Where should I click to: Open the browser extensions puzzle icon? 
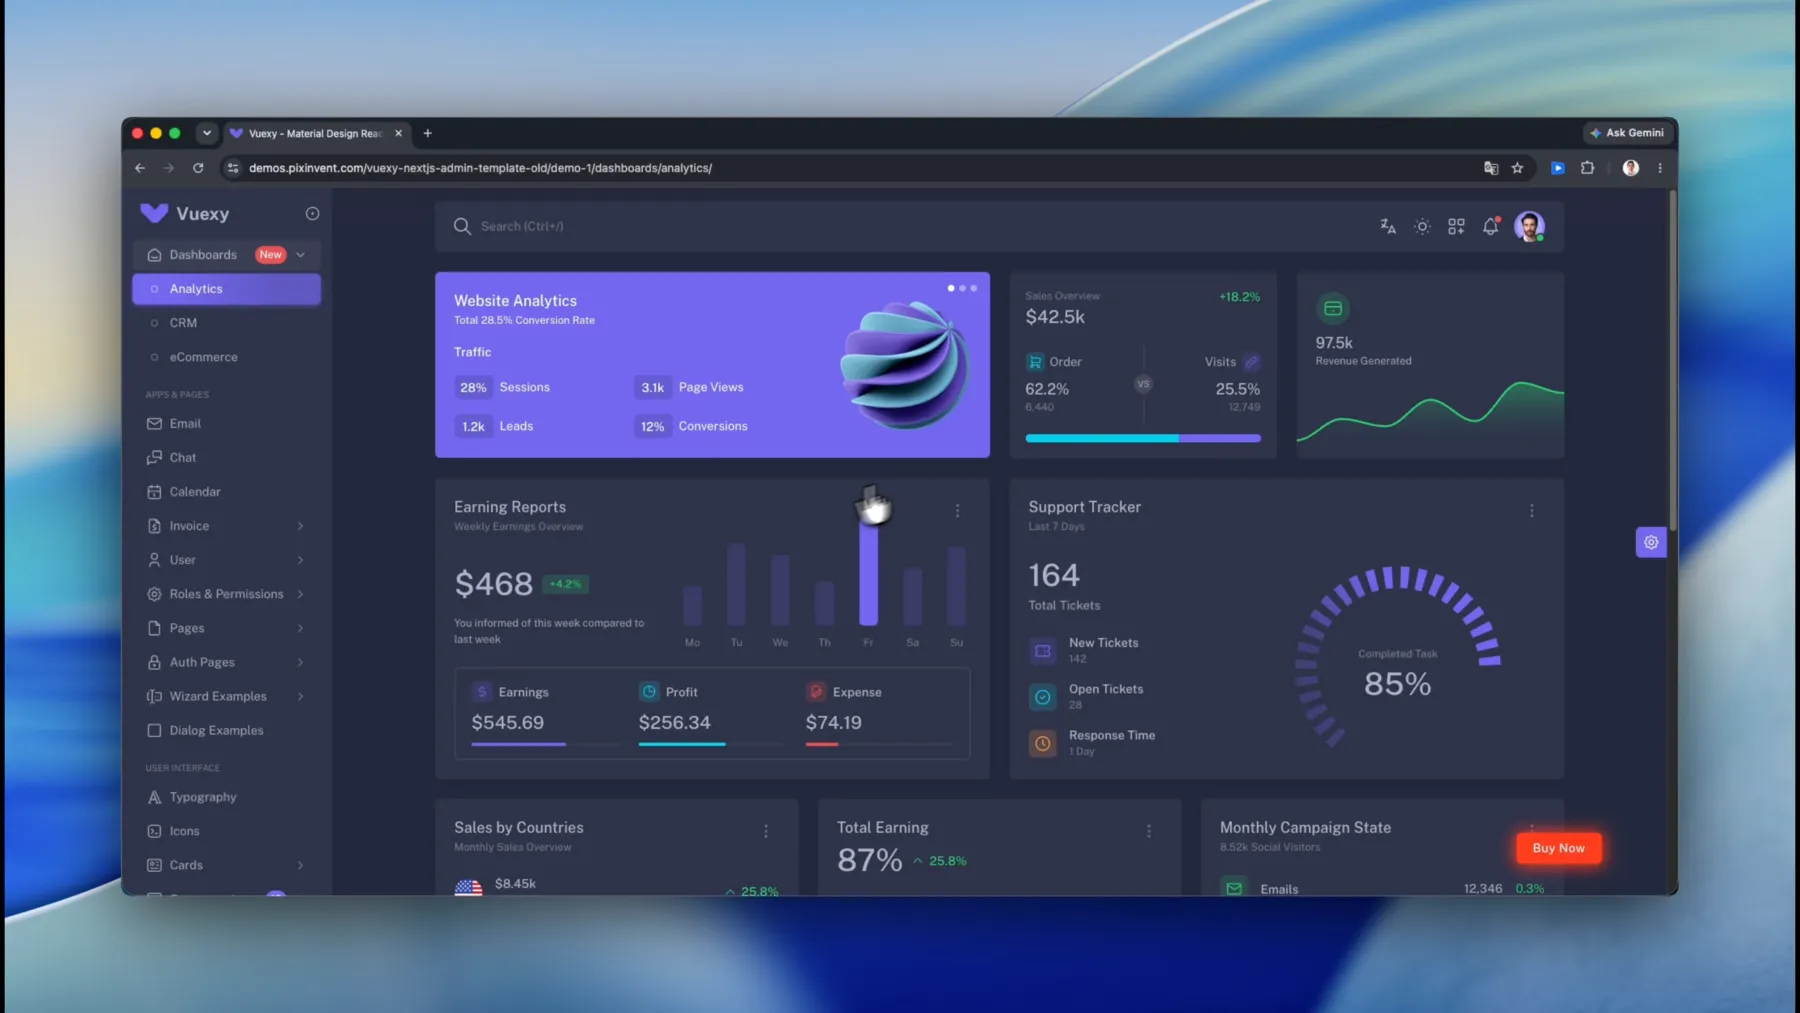click(x=1587, y=168)
